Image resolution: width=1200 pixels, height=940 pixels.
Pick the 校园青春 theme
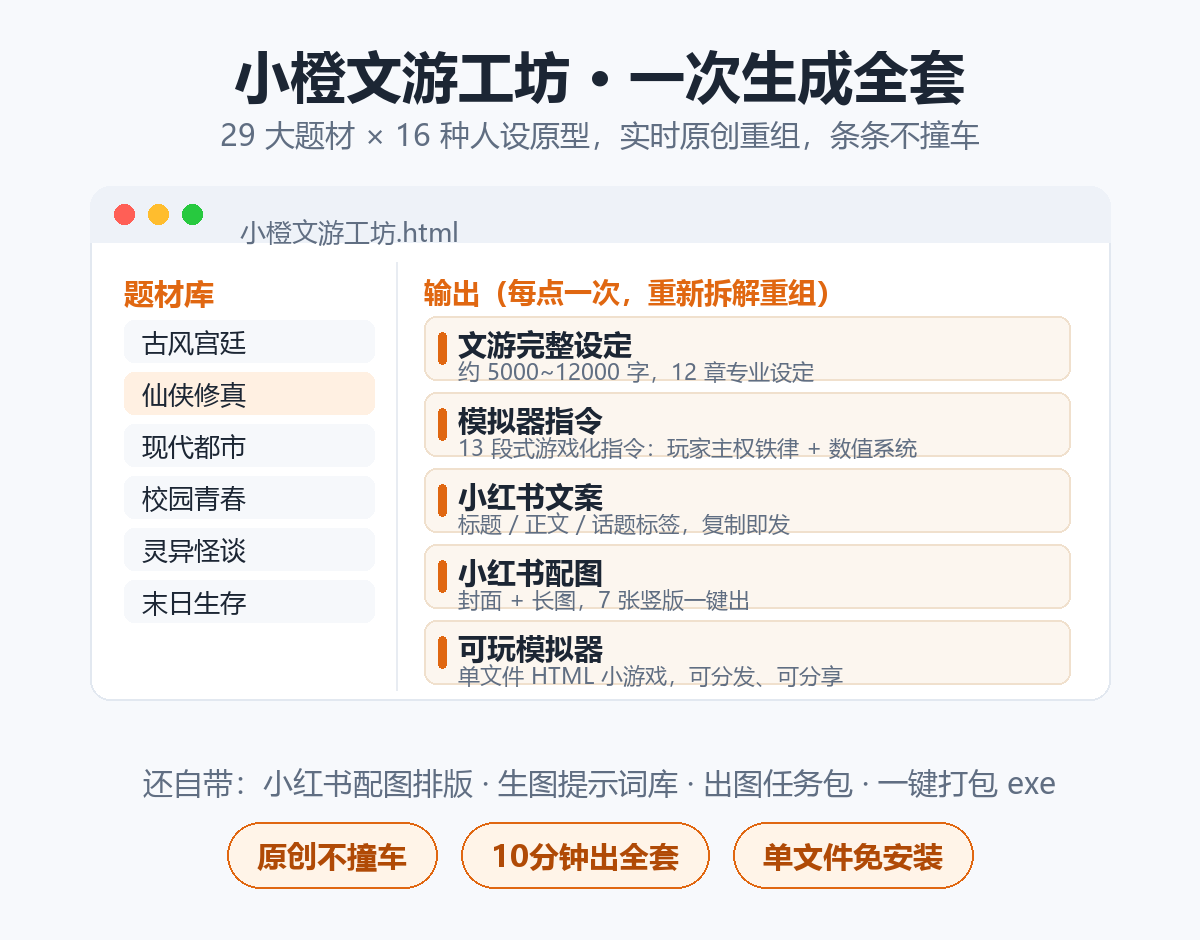249,498
